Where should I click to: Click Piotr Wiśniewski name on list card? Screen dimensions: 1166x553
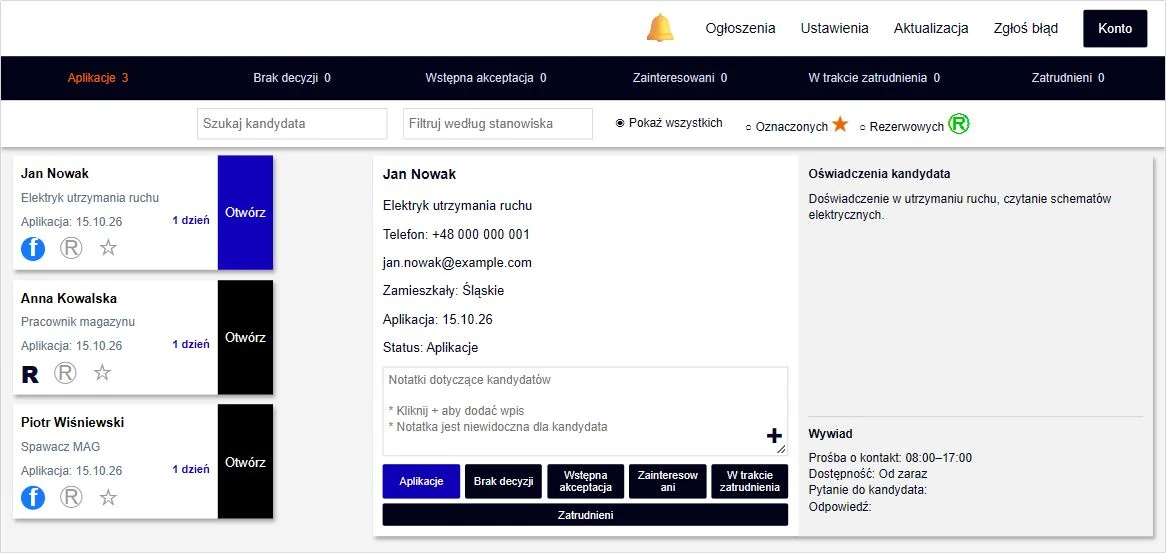73,422
